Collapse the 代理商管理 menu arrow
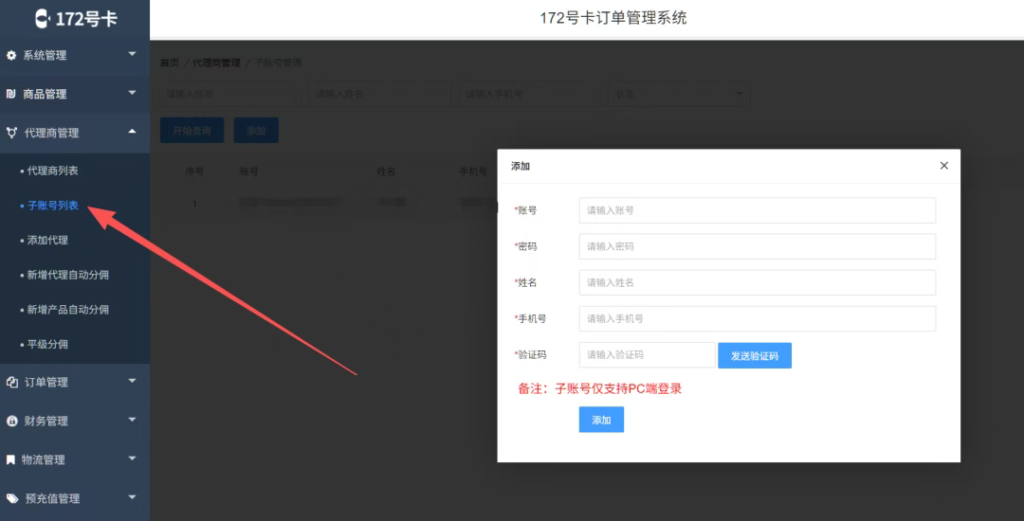The height and width of the screenshot is (521, 1024). [132, 131]
